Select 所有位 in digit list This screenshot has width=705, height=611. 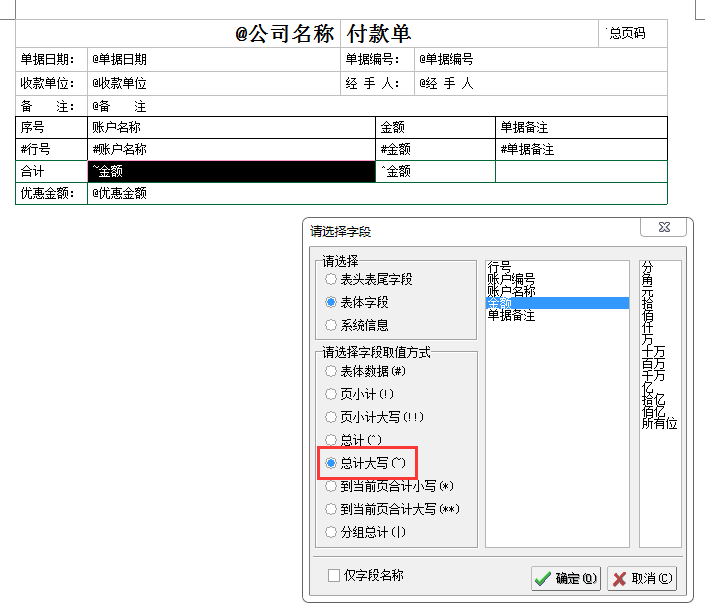pos(660,423)
